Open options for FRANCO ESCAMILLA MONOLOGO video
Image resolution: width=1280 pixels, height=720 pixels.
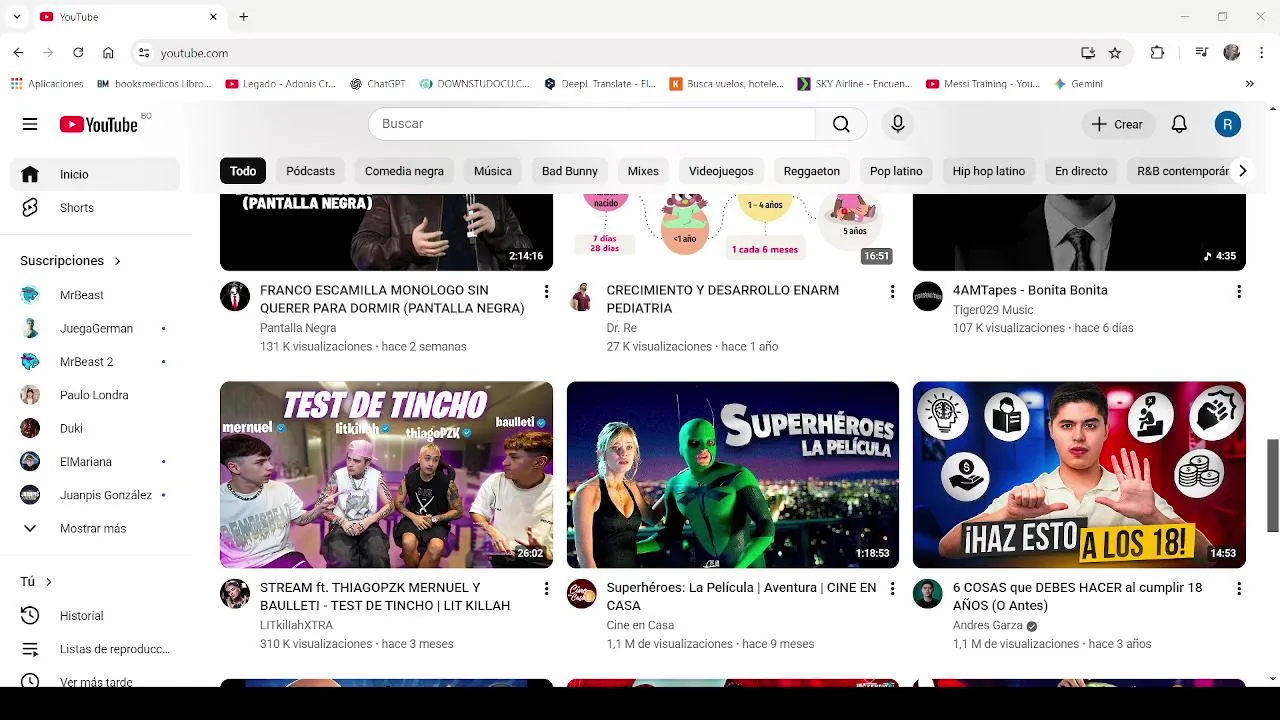tap(546, 291)
